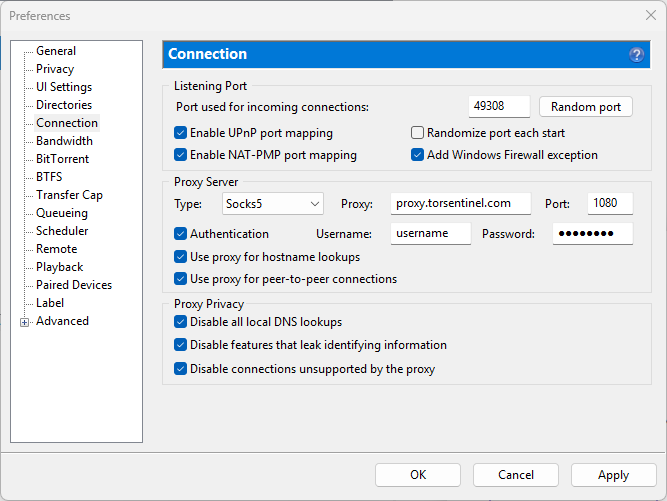This screenshot has height=501, width=667.
Task: Toggle Disable all local DNS lookups
Action: [x=180, y=322]
